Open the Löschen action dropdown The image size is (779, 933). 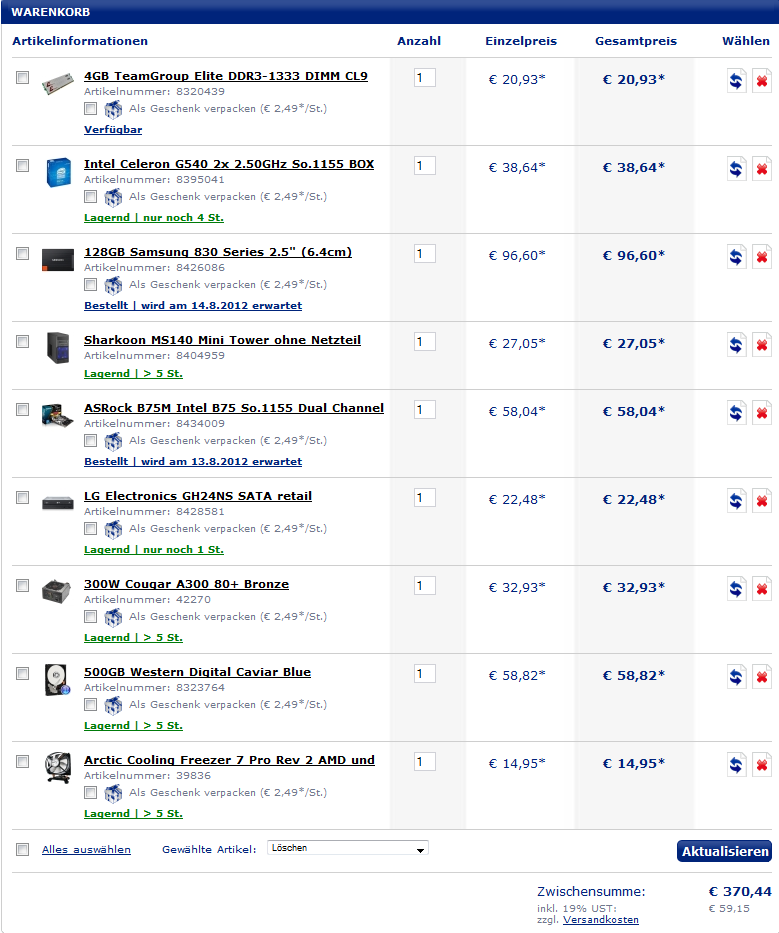pos(348,848)
